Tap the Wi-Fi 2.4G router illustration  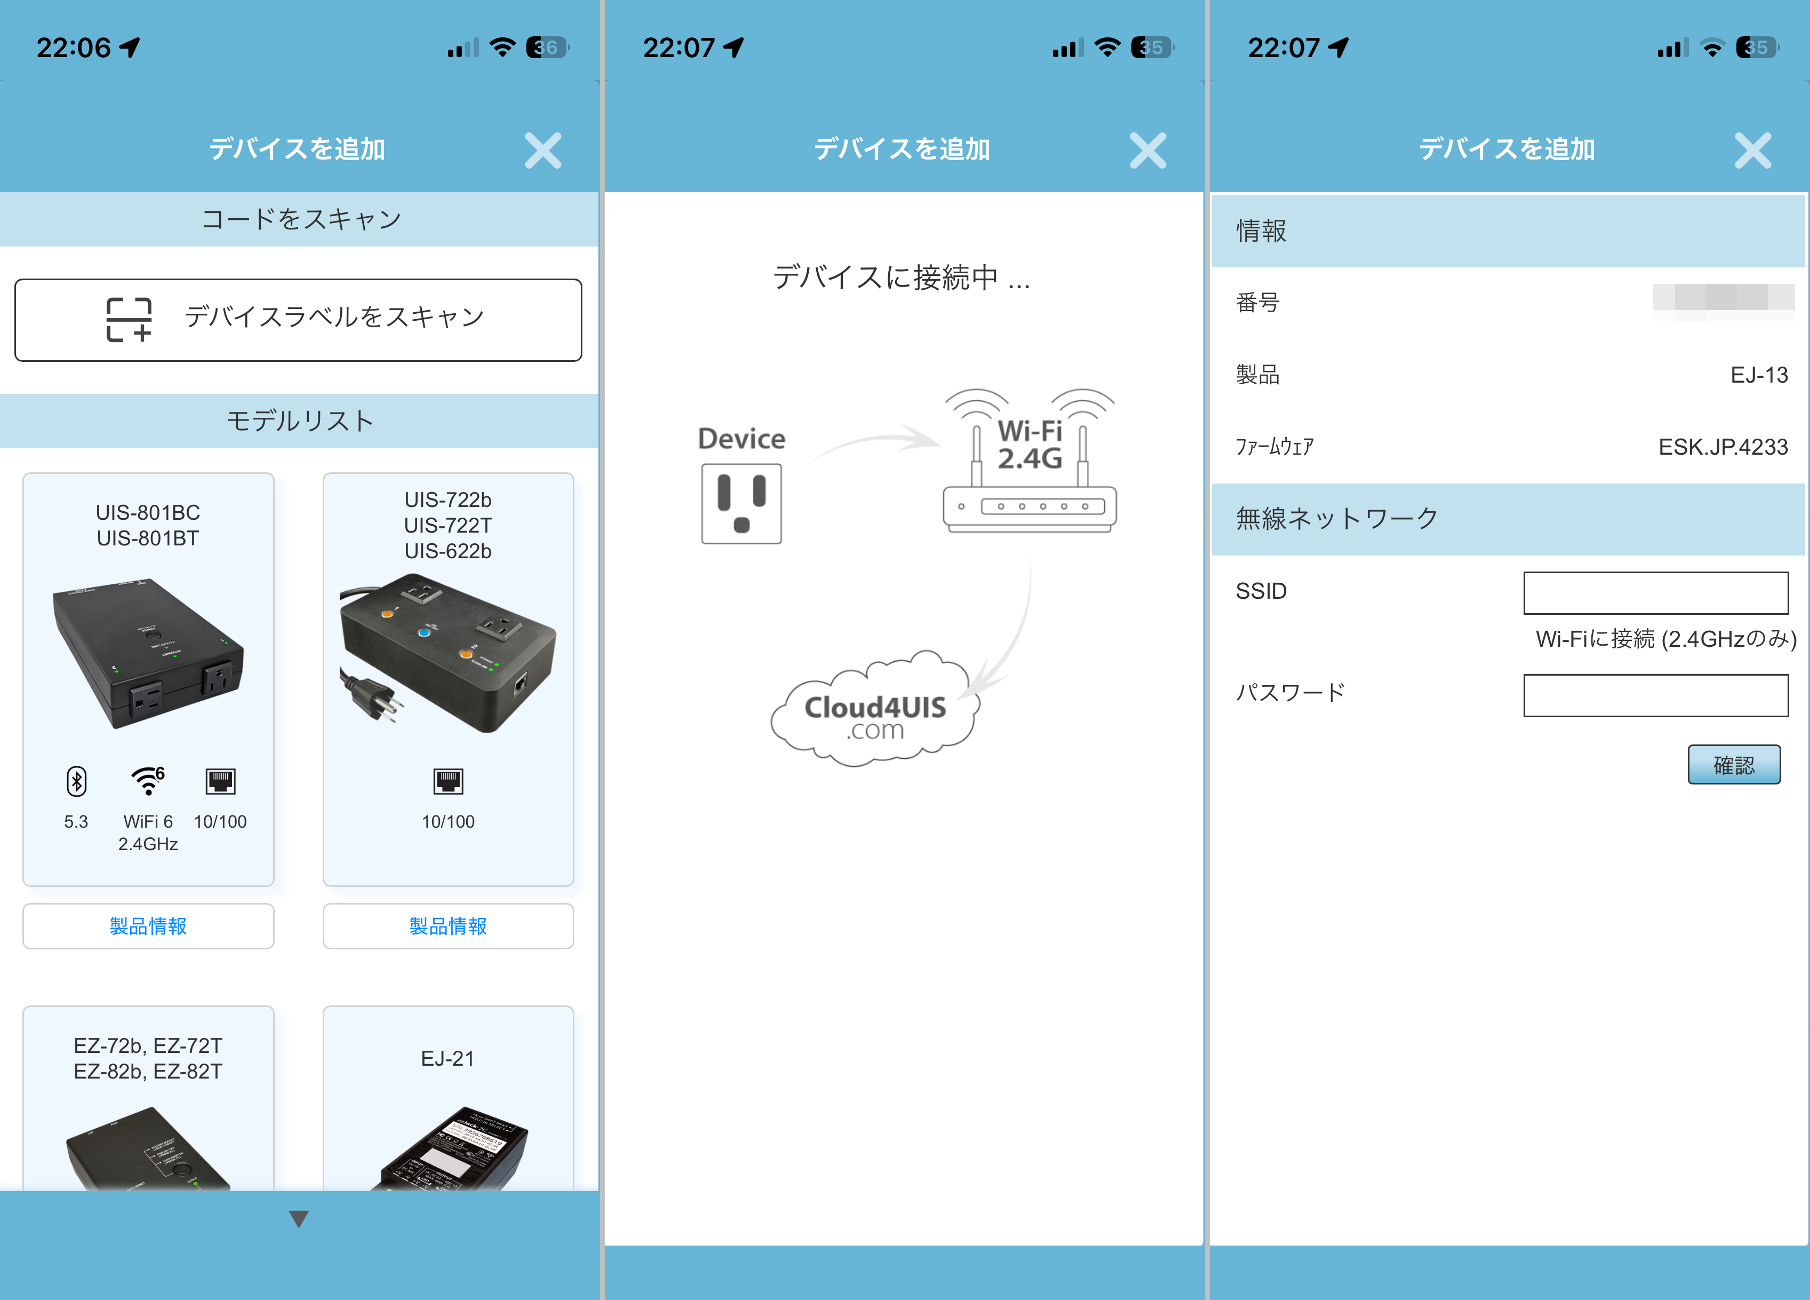click(1030, 461)
